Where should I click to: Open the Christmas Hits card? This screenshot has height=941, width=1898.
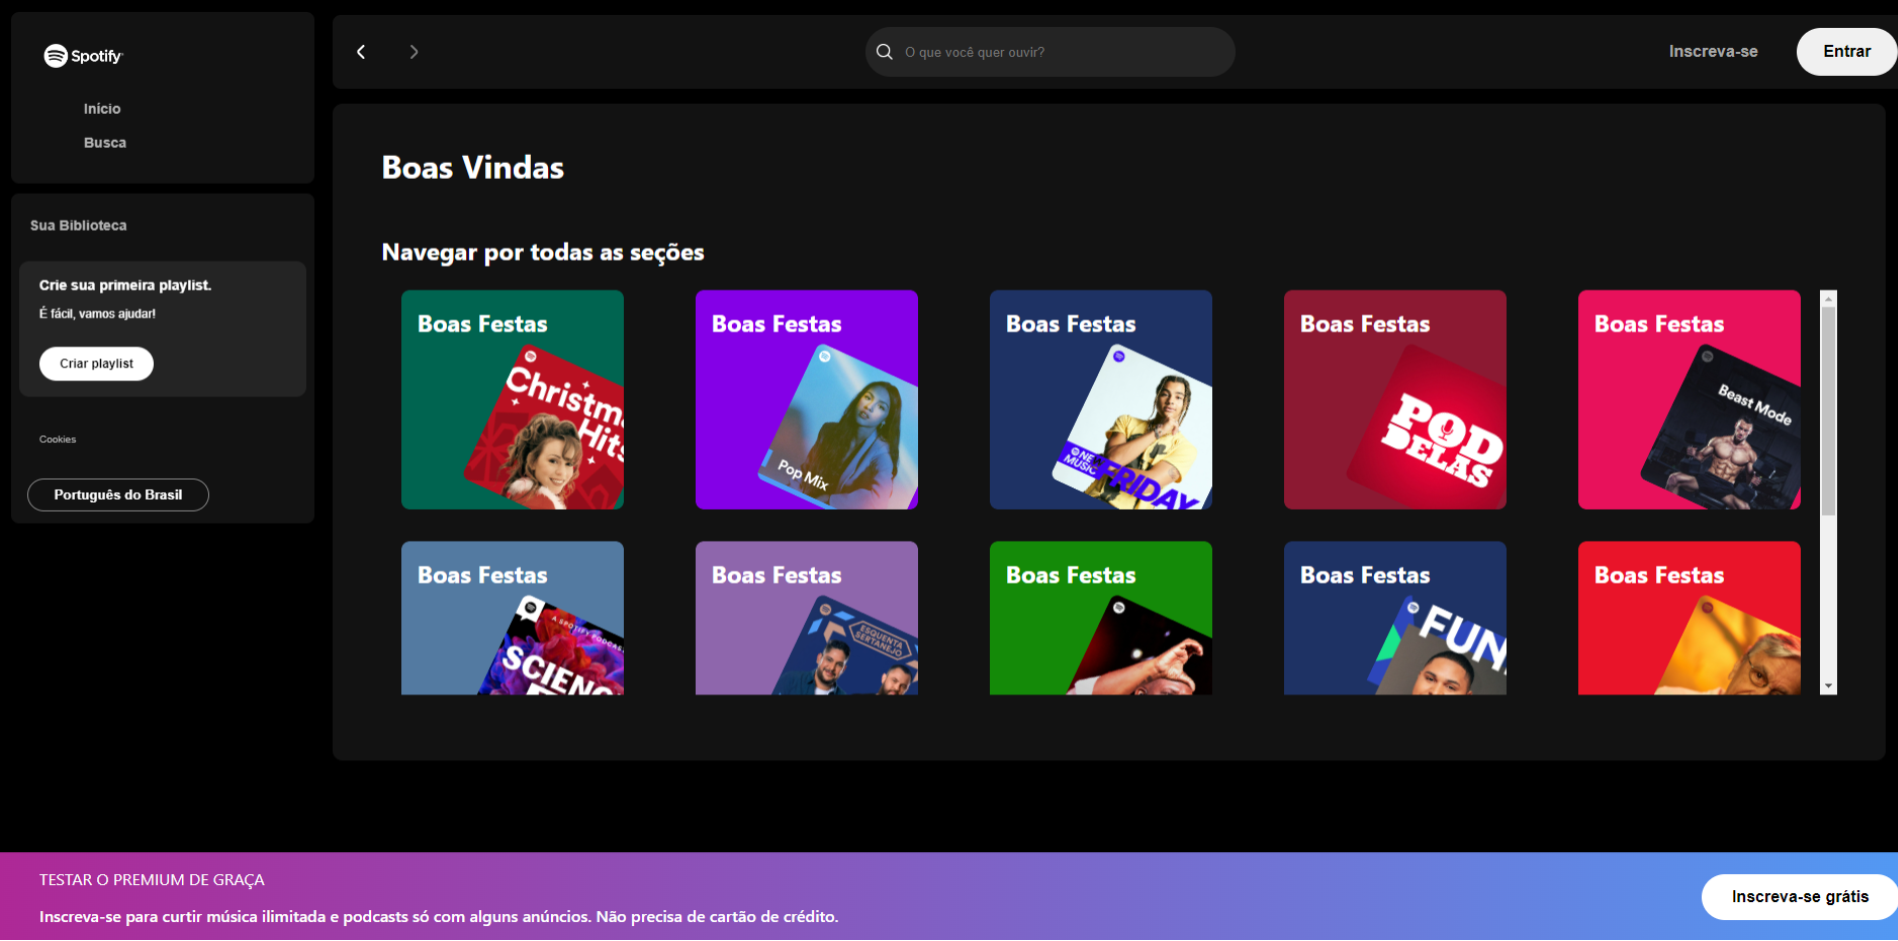tap(512, 400)
